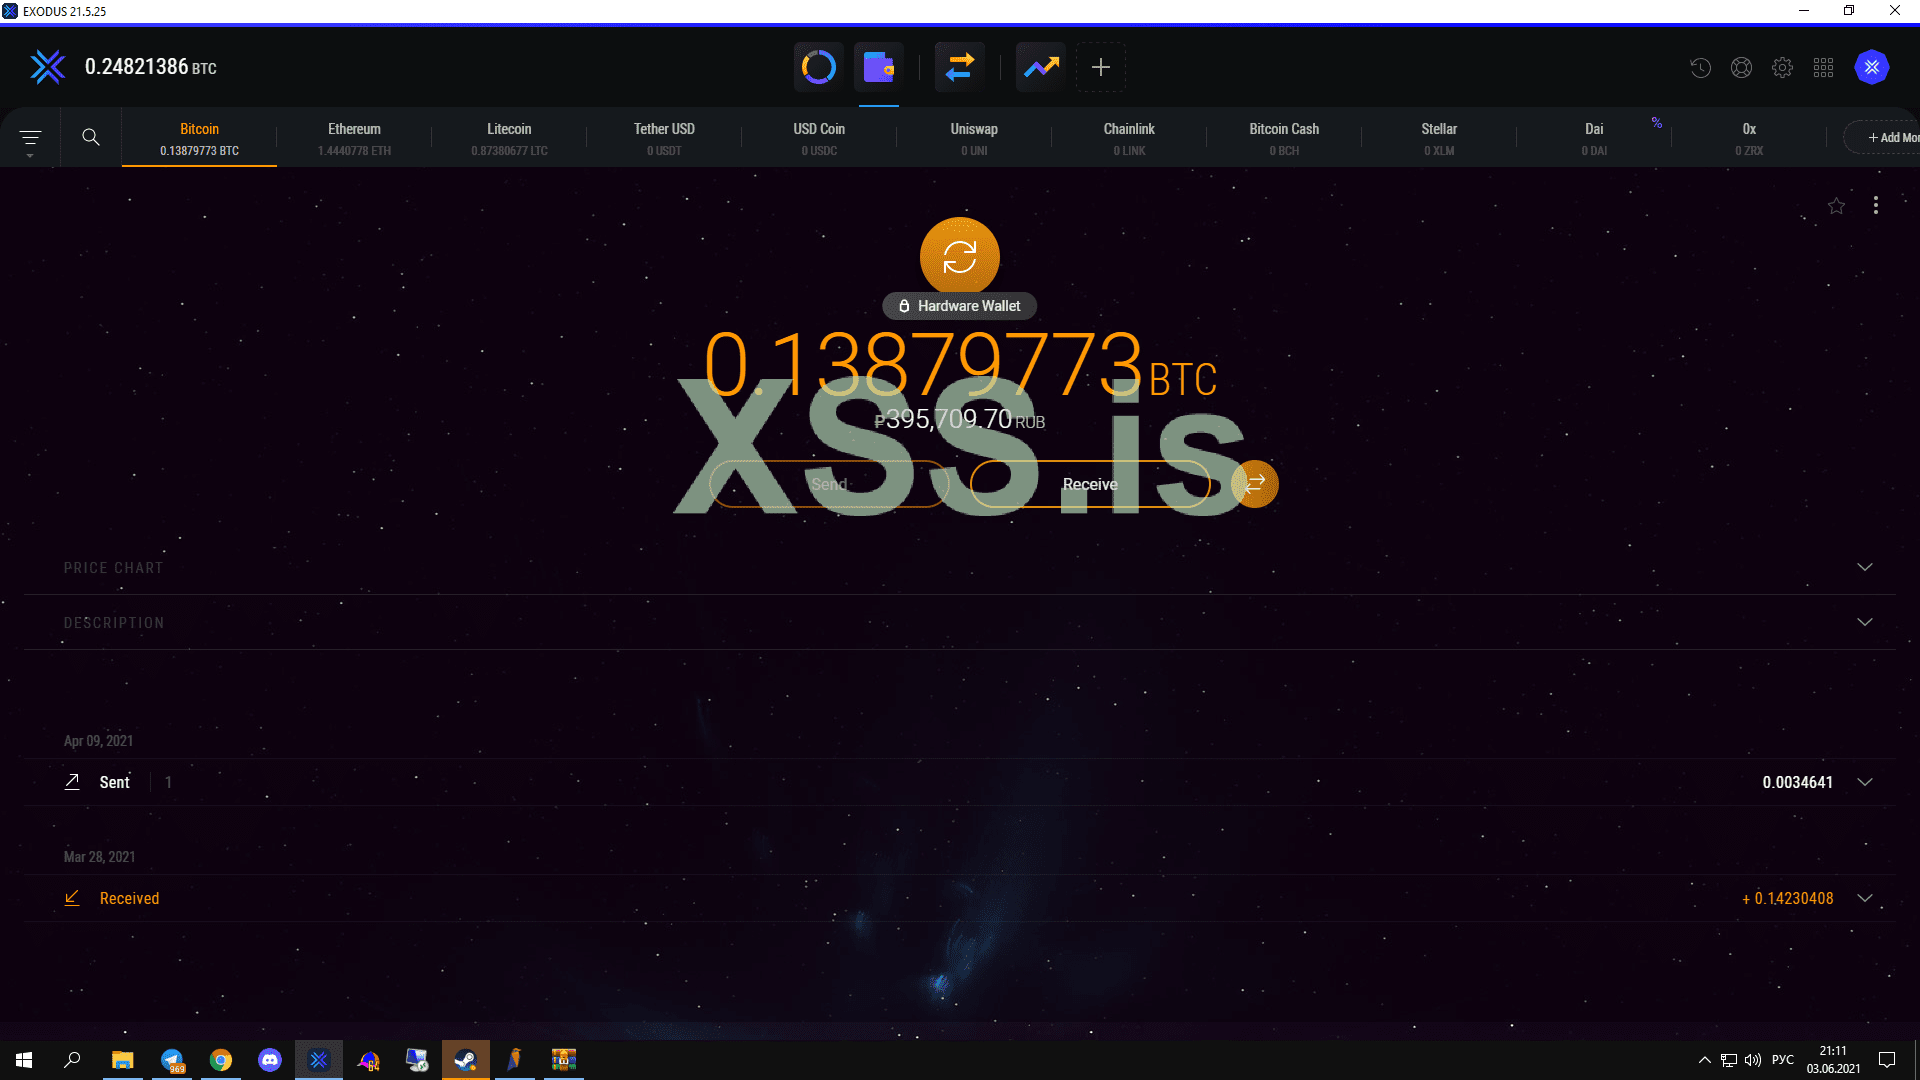Toggle the Bitcoin favorite star
This screenshot has width=1920, height=1080.
tap(1836, 206)
